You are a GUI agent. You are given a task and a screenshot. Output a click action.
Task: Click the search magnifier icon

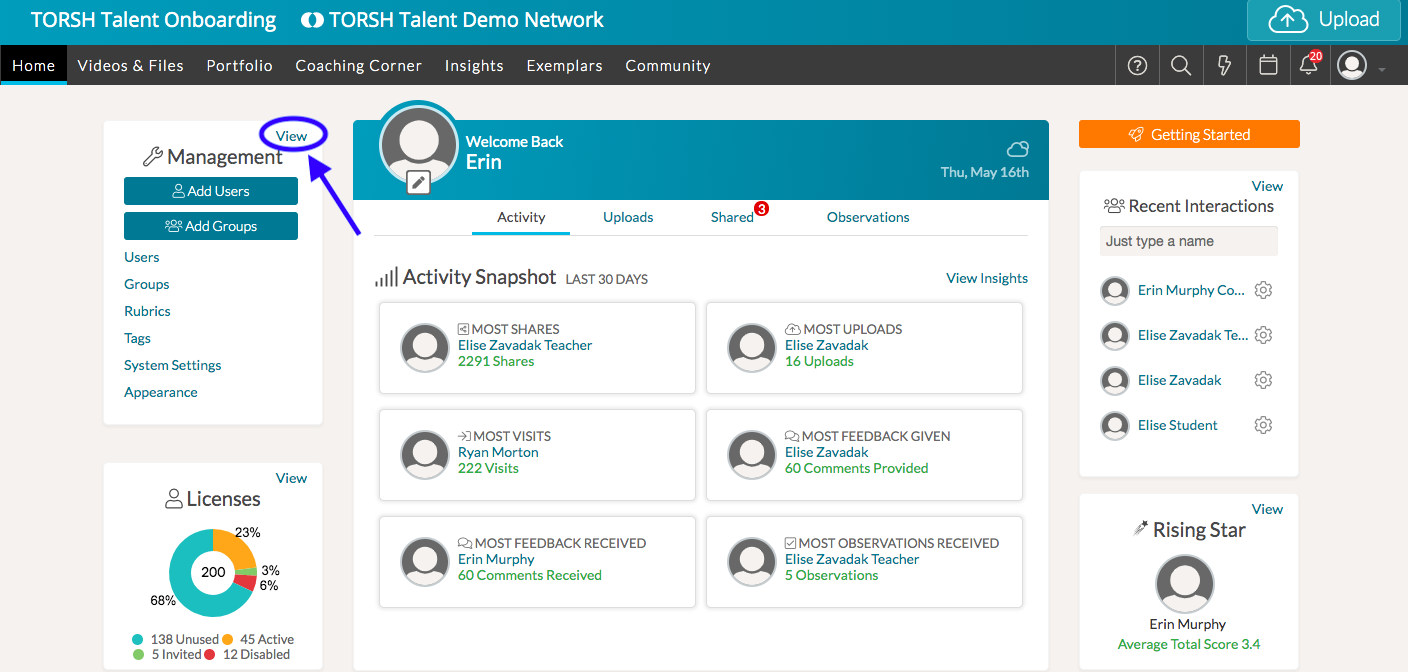click(1181, 66)
